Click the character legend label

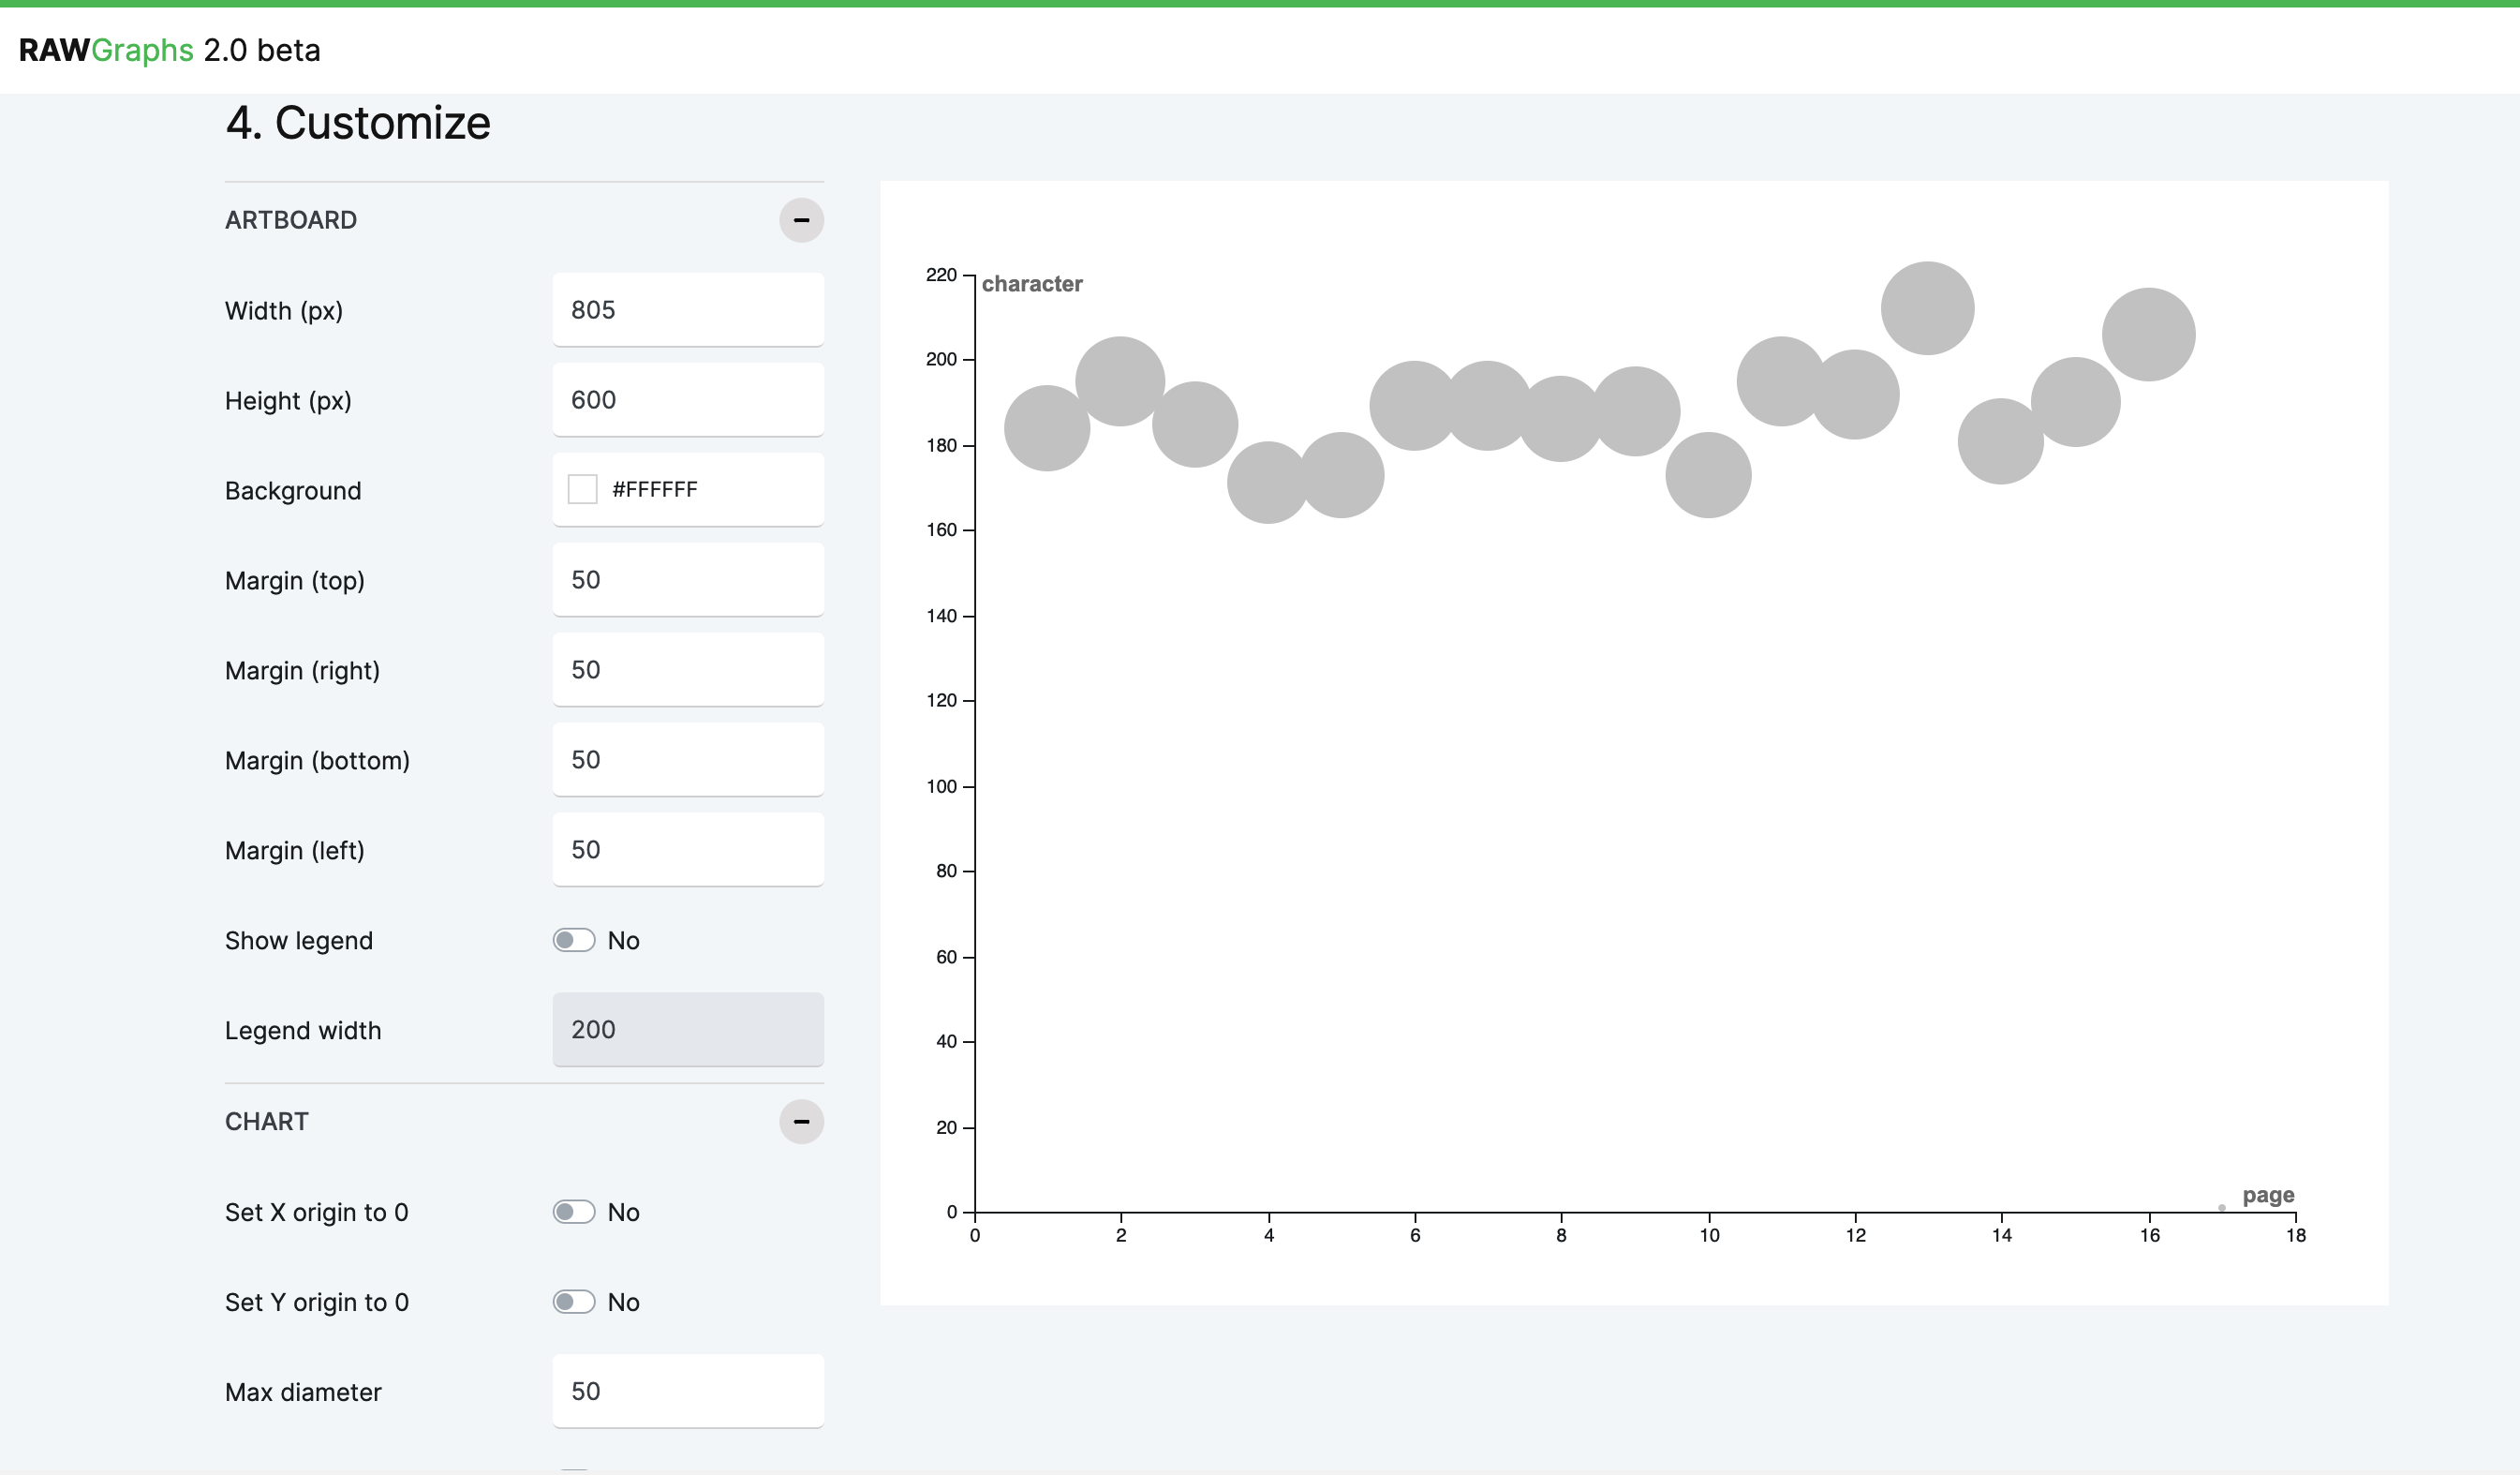pyautogui.click(x=1031, y=283)
